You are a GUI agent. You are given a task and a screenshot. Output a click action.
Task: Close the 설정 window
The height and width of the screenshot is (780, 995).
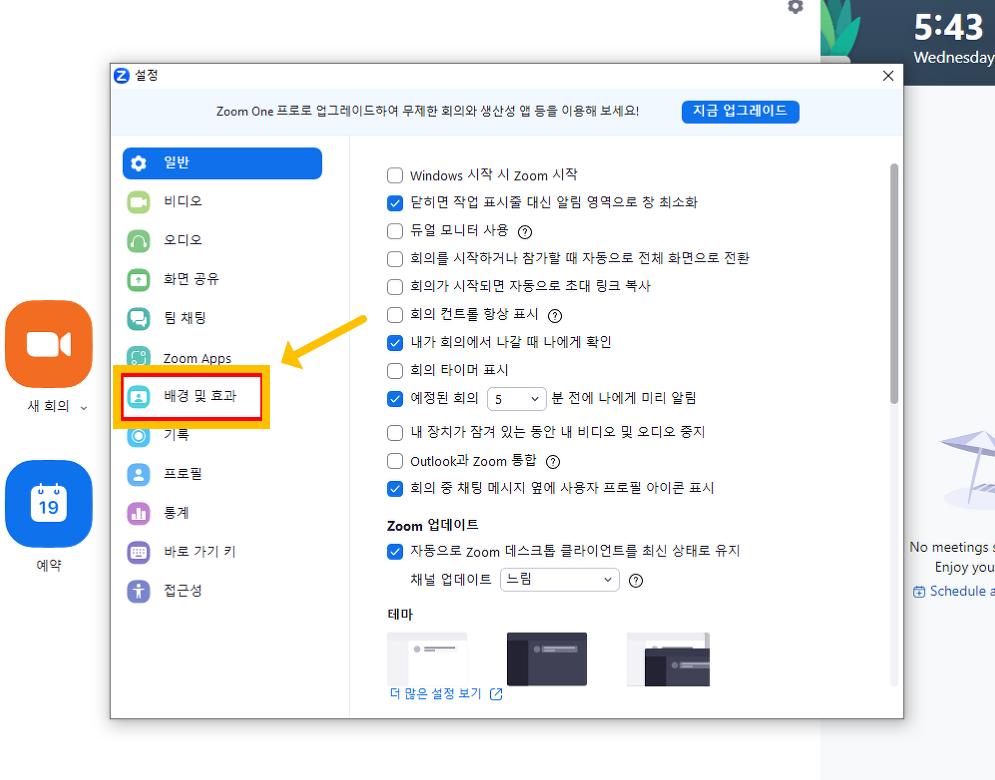(x=888, y=76)
